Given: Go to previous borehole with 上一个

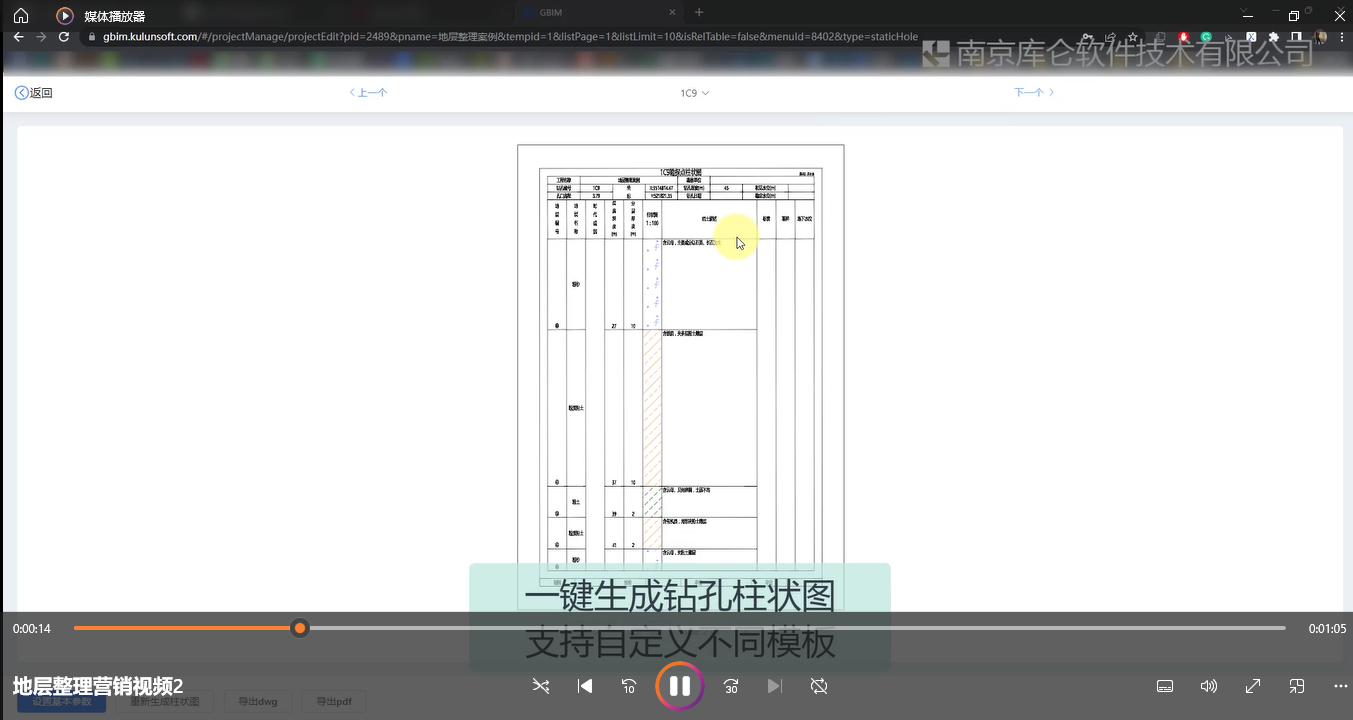Looking at the screenshot, I should [368, 93].
